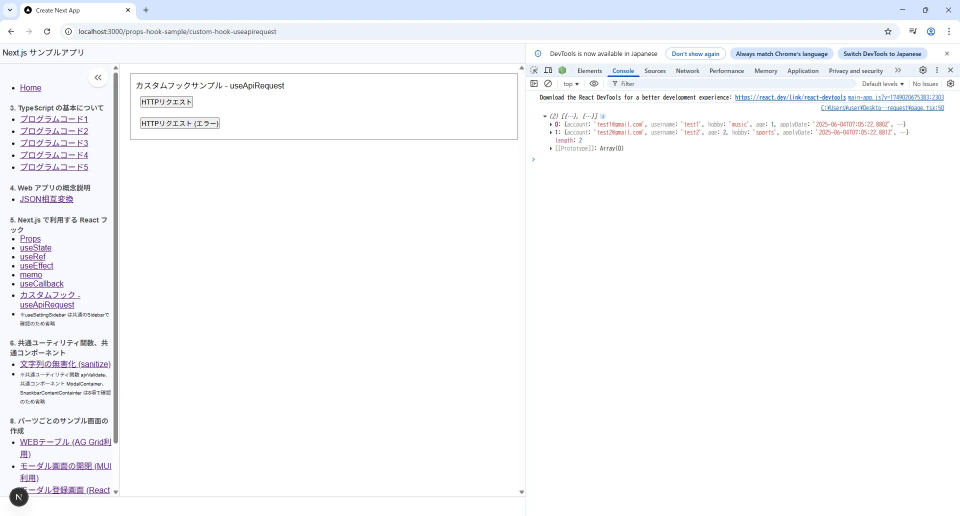Click Switch DevTools to Japanese

(882, 54)
